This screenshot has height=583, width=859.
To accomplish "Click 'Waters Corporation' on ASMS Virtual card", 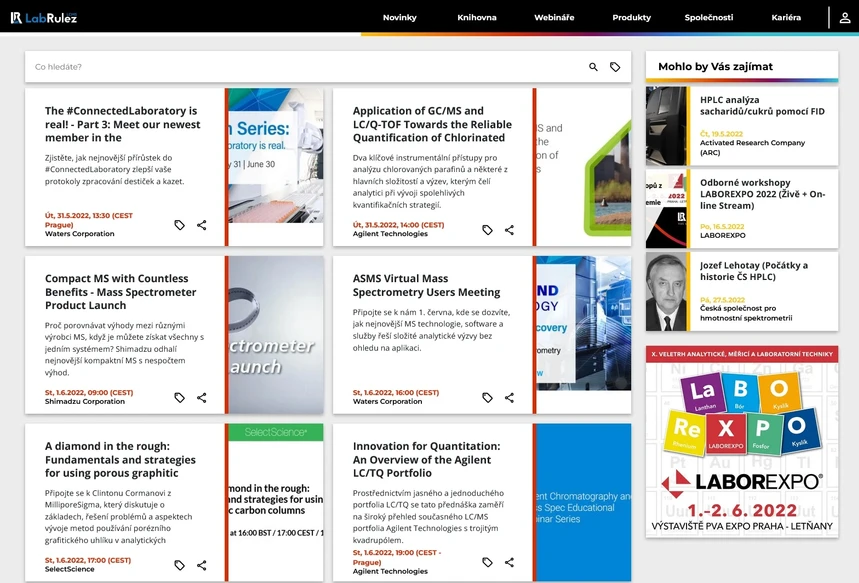I will [x=387, y=402].
